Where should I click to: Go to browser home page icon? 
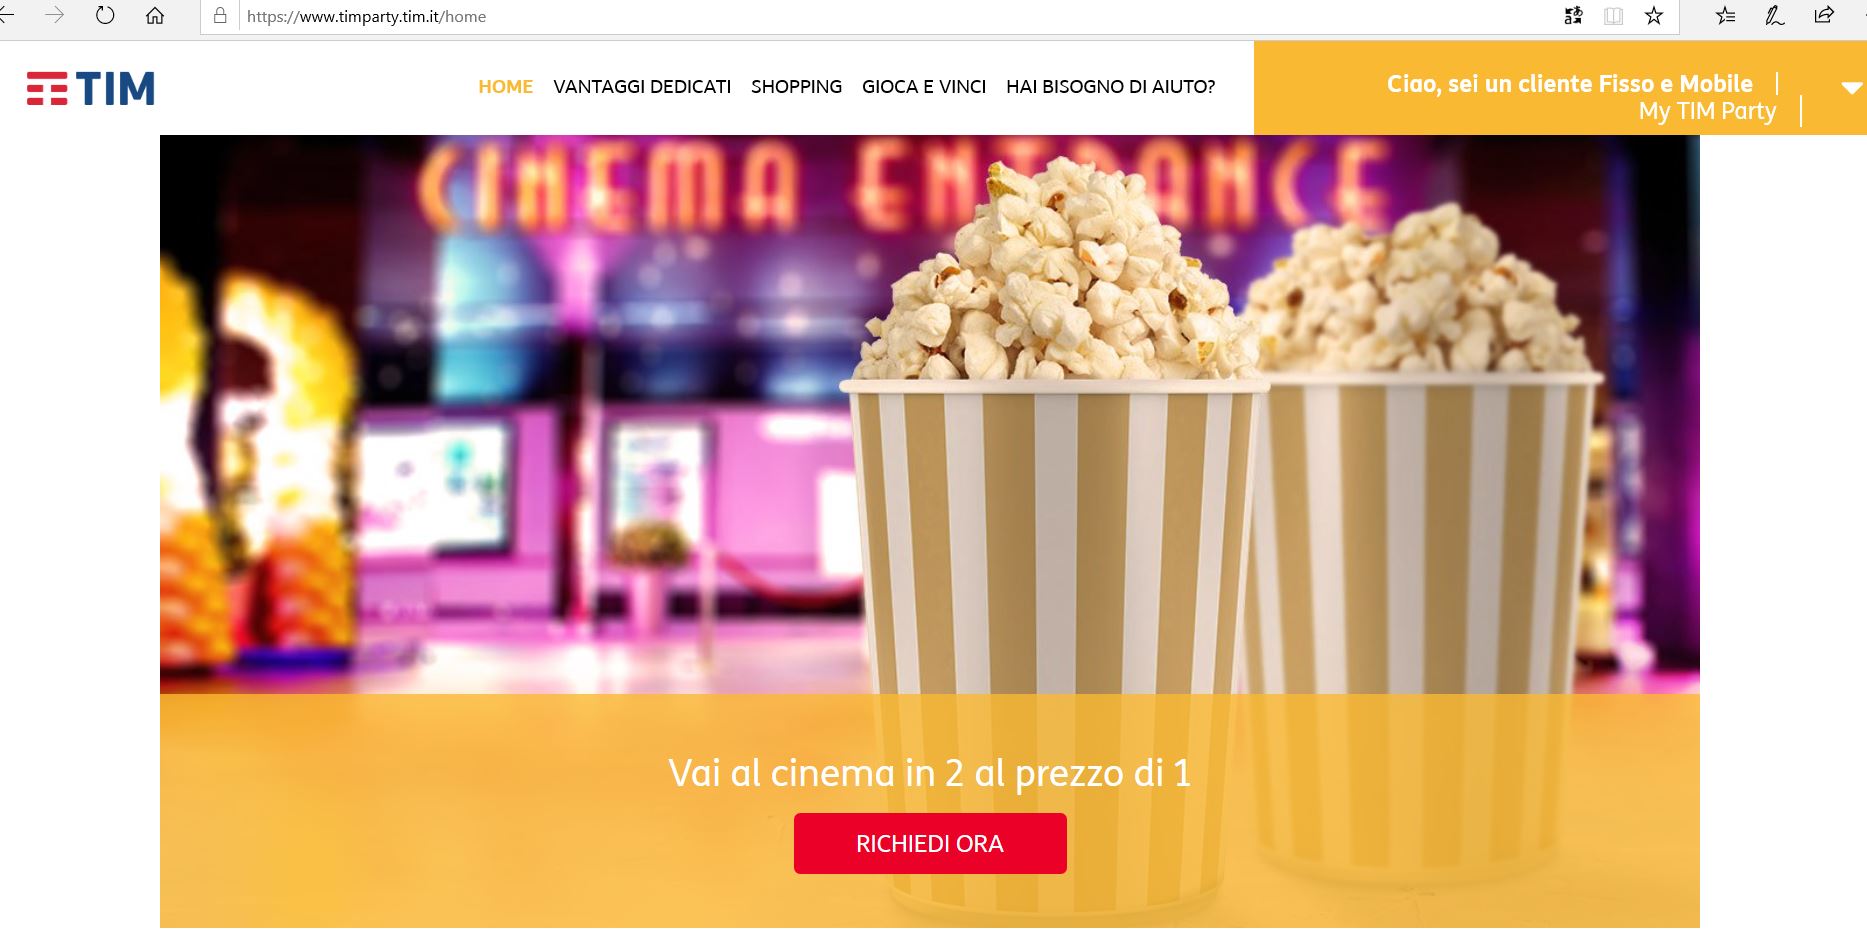tap(155, 16)
